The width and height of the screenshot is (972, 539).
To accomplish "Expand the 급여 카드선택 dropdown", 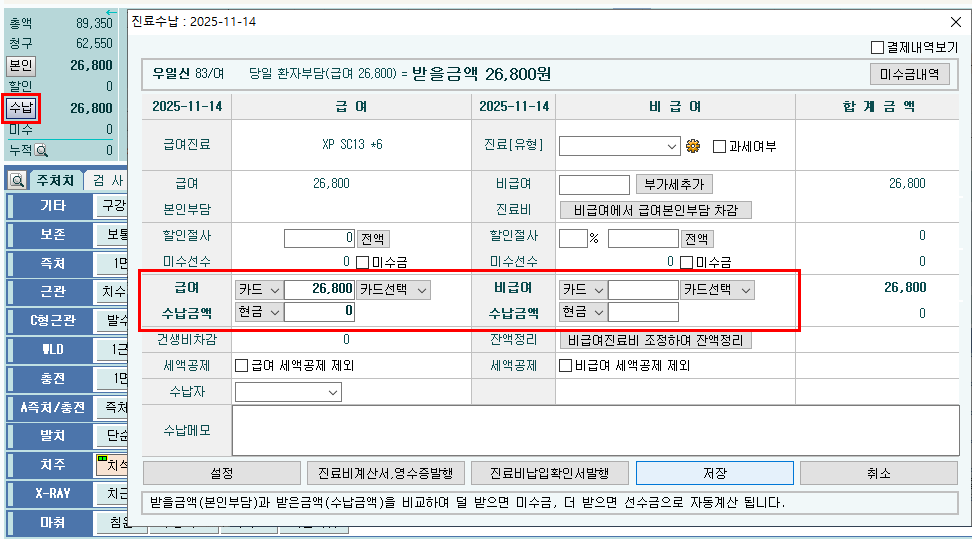I will tap(393, 290).
